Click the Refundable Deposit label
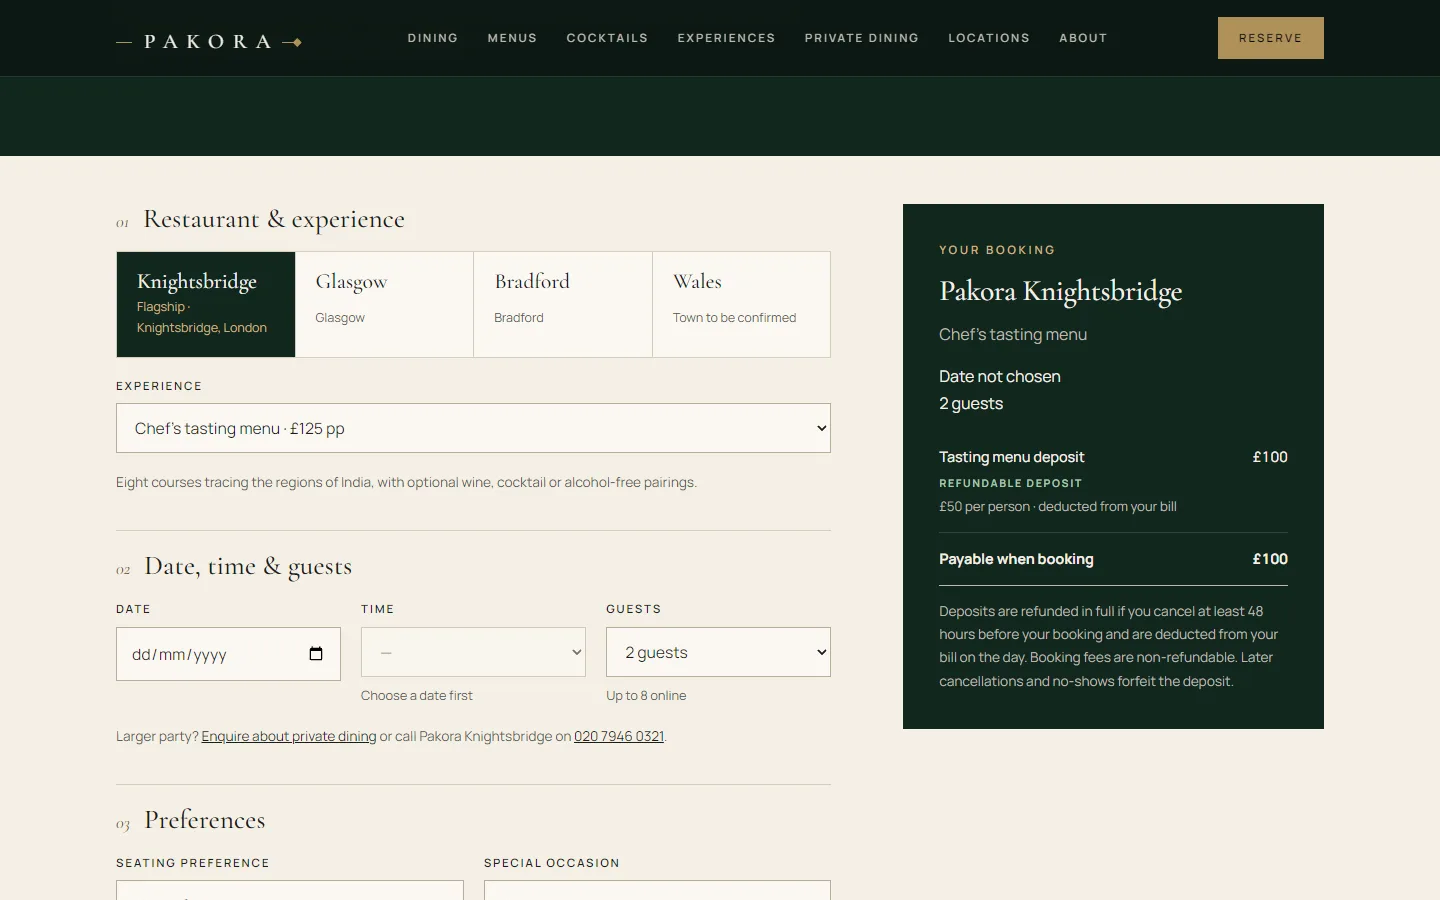 [x=1010, y=483]
